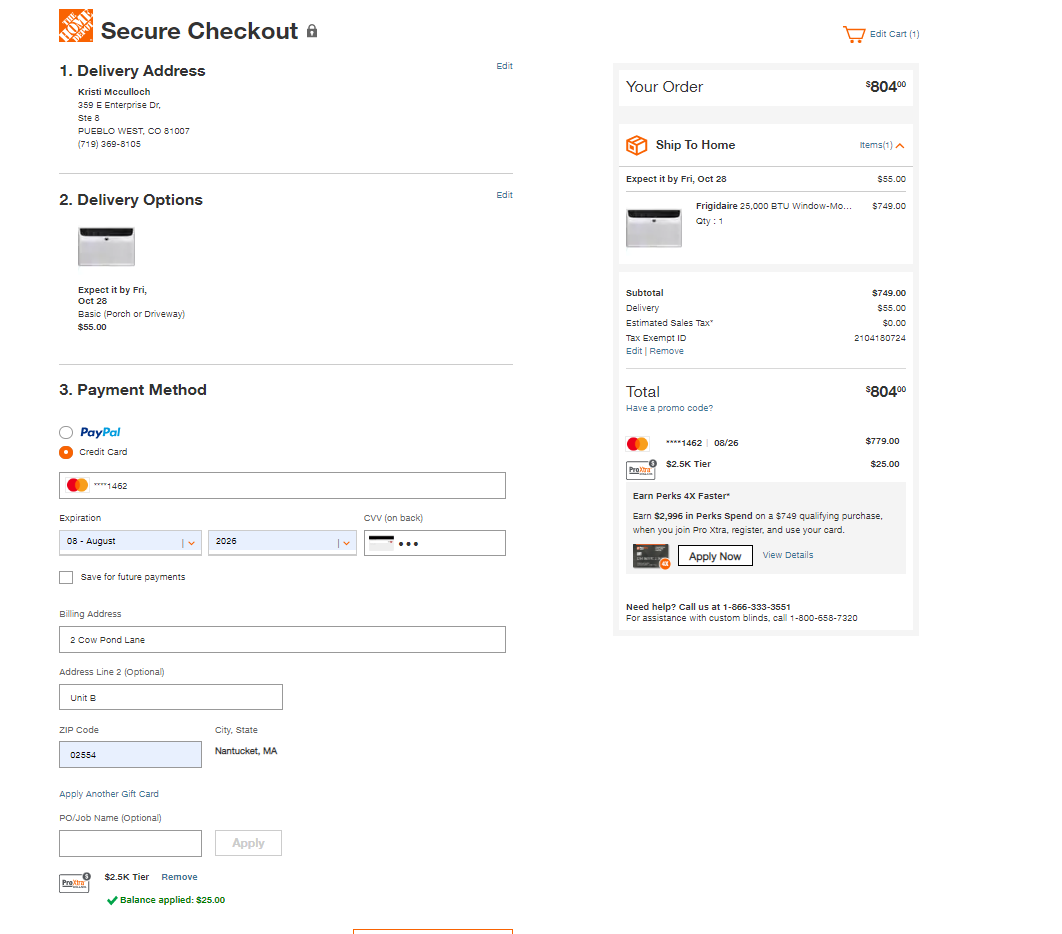Click the Home Depot logo
Image resolution: width=1062 pixels, height=934 pixels.
(x=76, y=26)
